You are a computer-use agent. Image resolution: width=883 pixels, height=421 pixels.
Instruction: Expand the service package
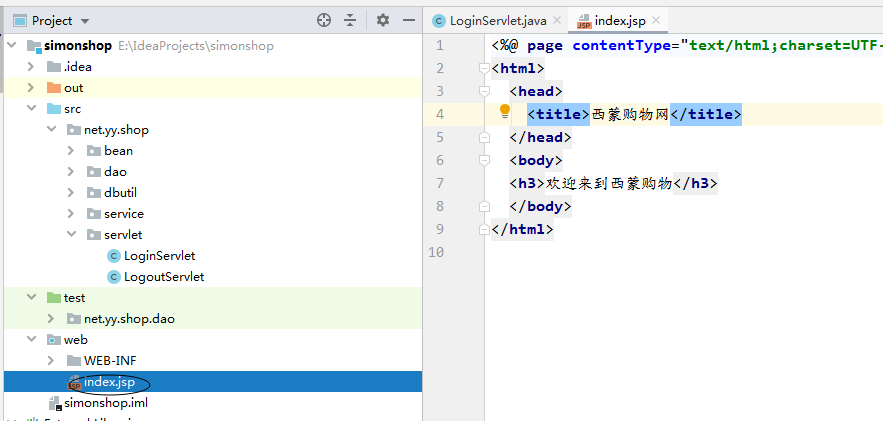point(71,214)
